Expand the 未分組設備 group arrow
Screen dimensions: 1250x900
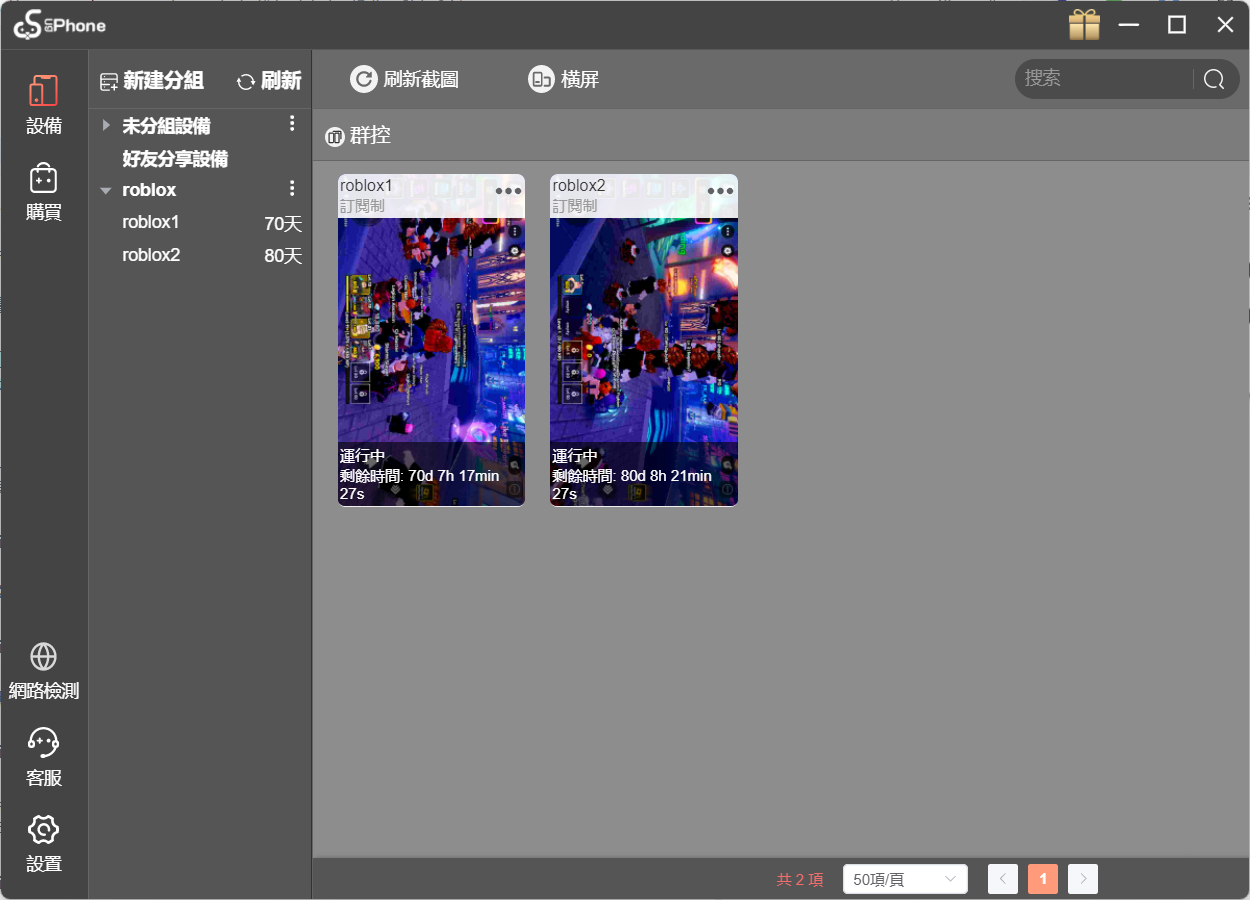click(106, 126)
